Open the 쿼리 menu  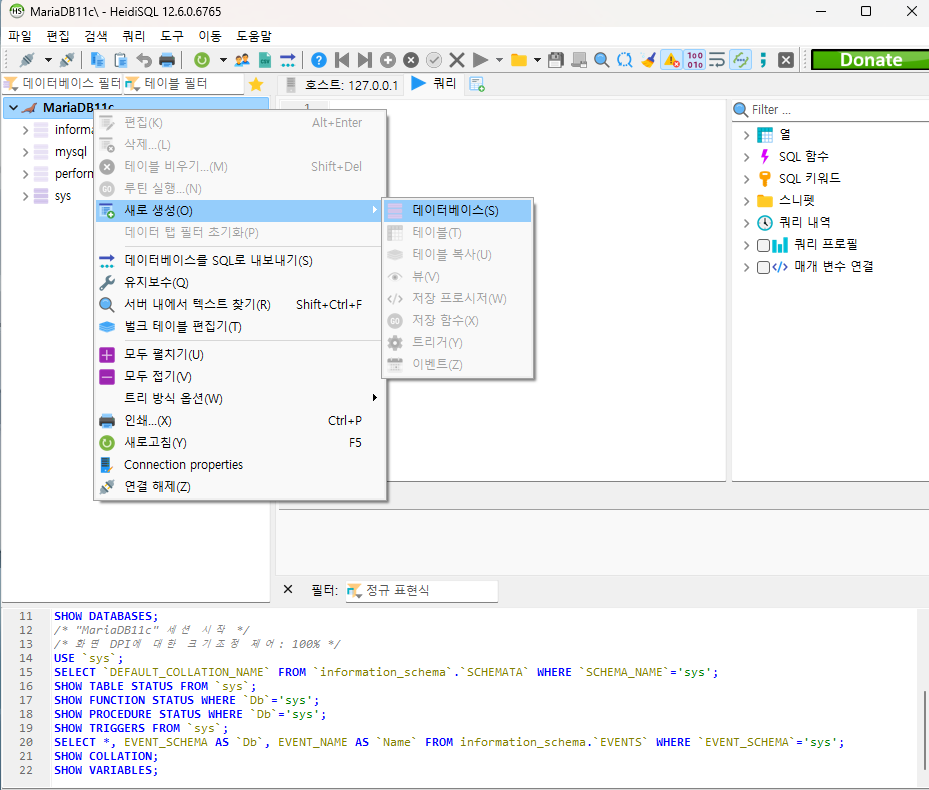click(x=134, y=36)
